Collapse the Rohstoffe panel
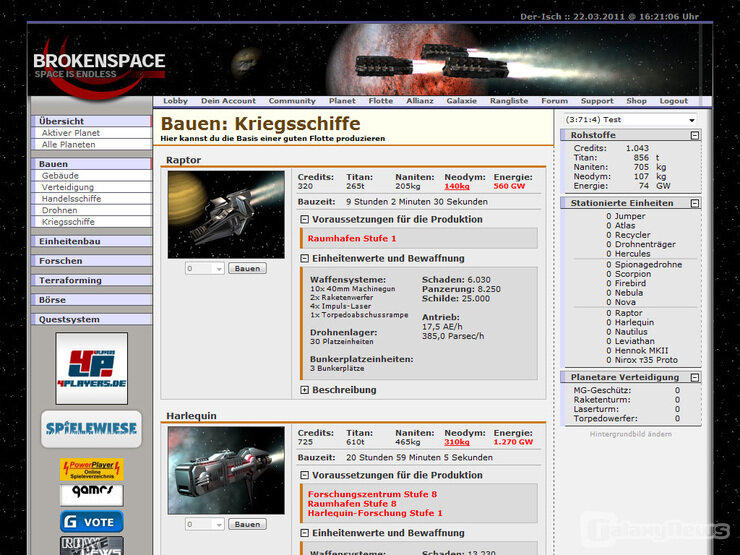This screenshot has width=740, height=555. 695,135
